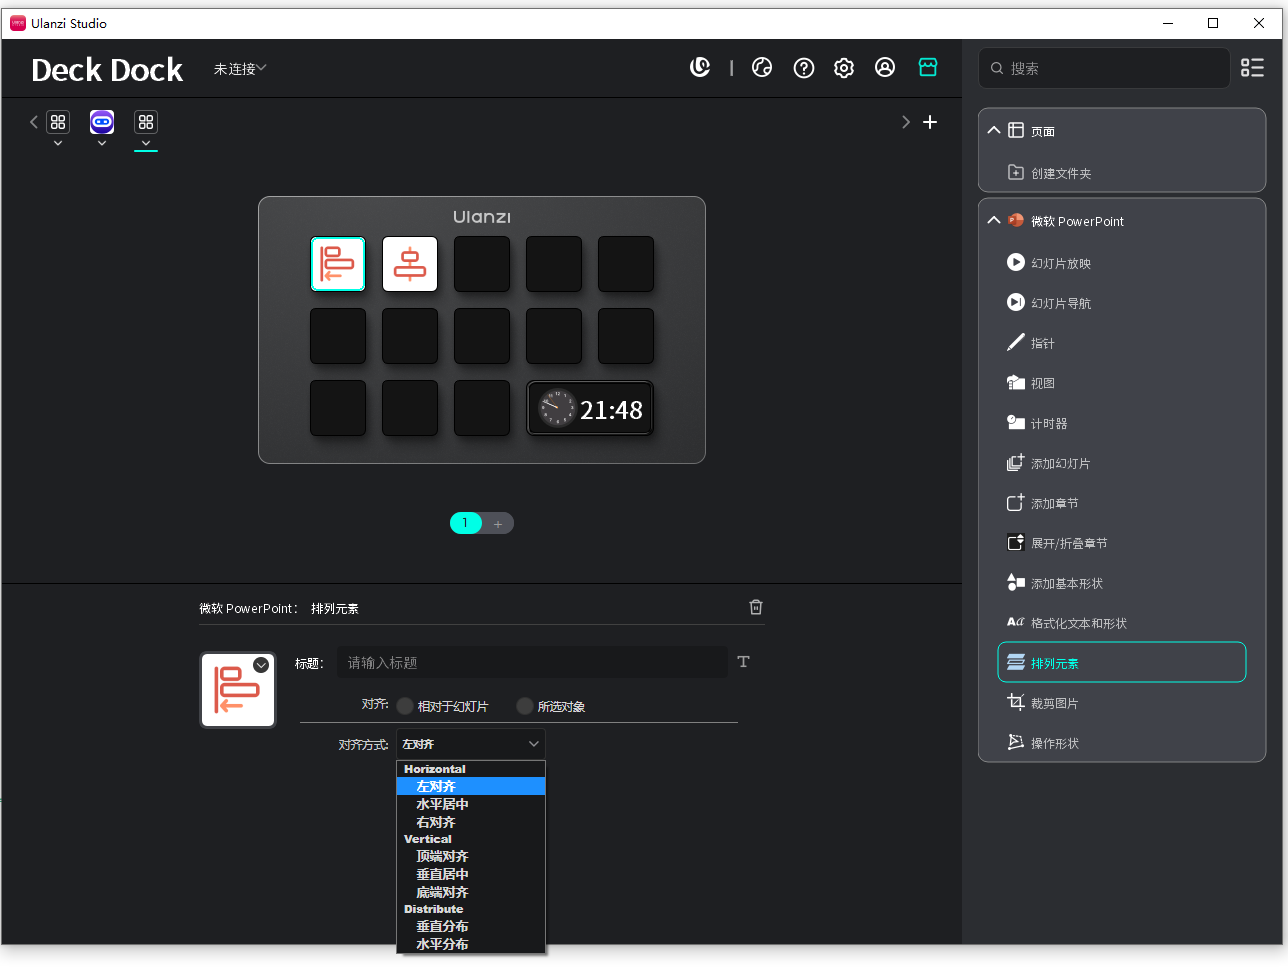Open the 未连接 device dropdown

pos(240,69)
